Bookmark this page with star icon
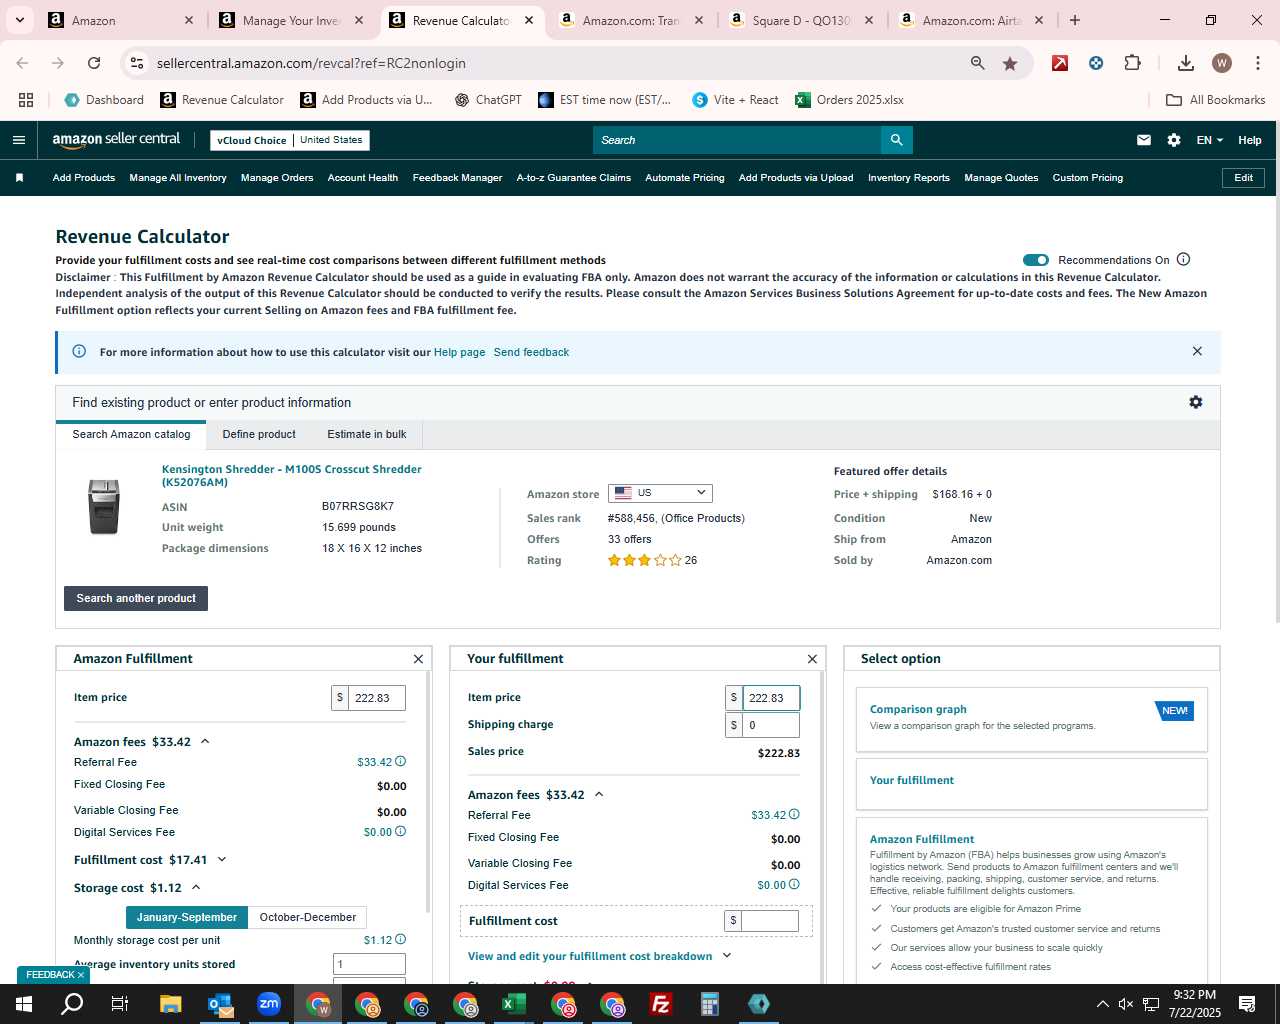Viewport: 1280px width, 1024px height. coord(1010,63)
